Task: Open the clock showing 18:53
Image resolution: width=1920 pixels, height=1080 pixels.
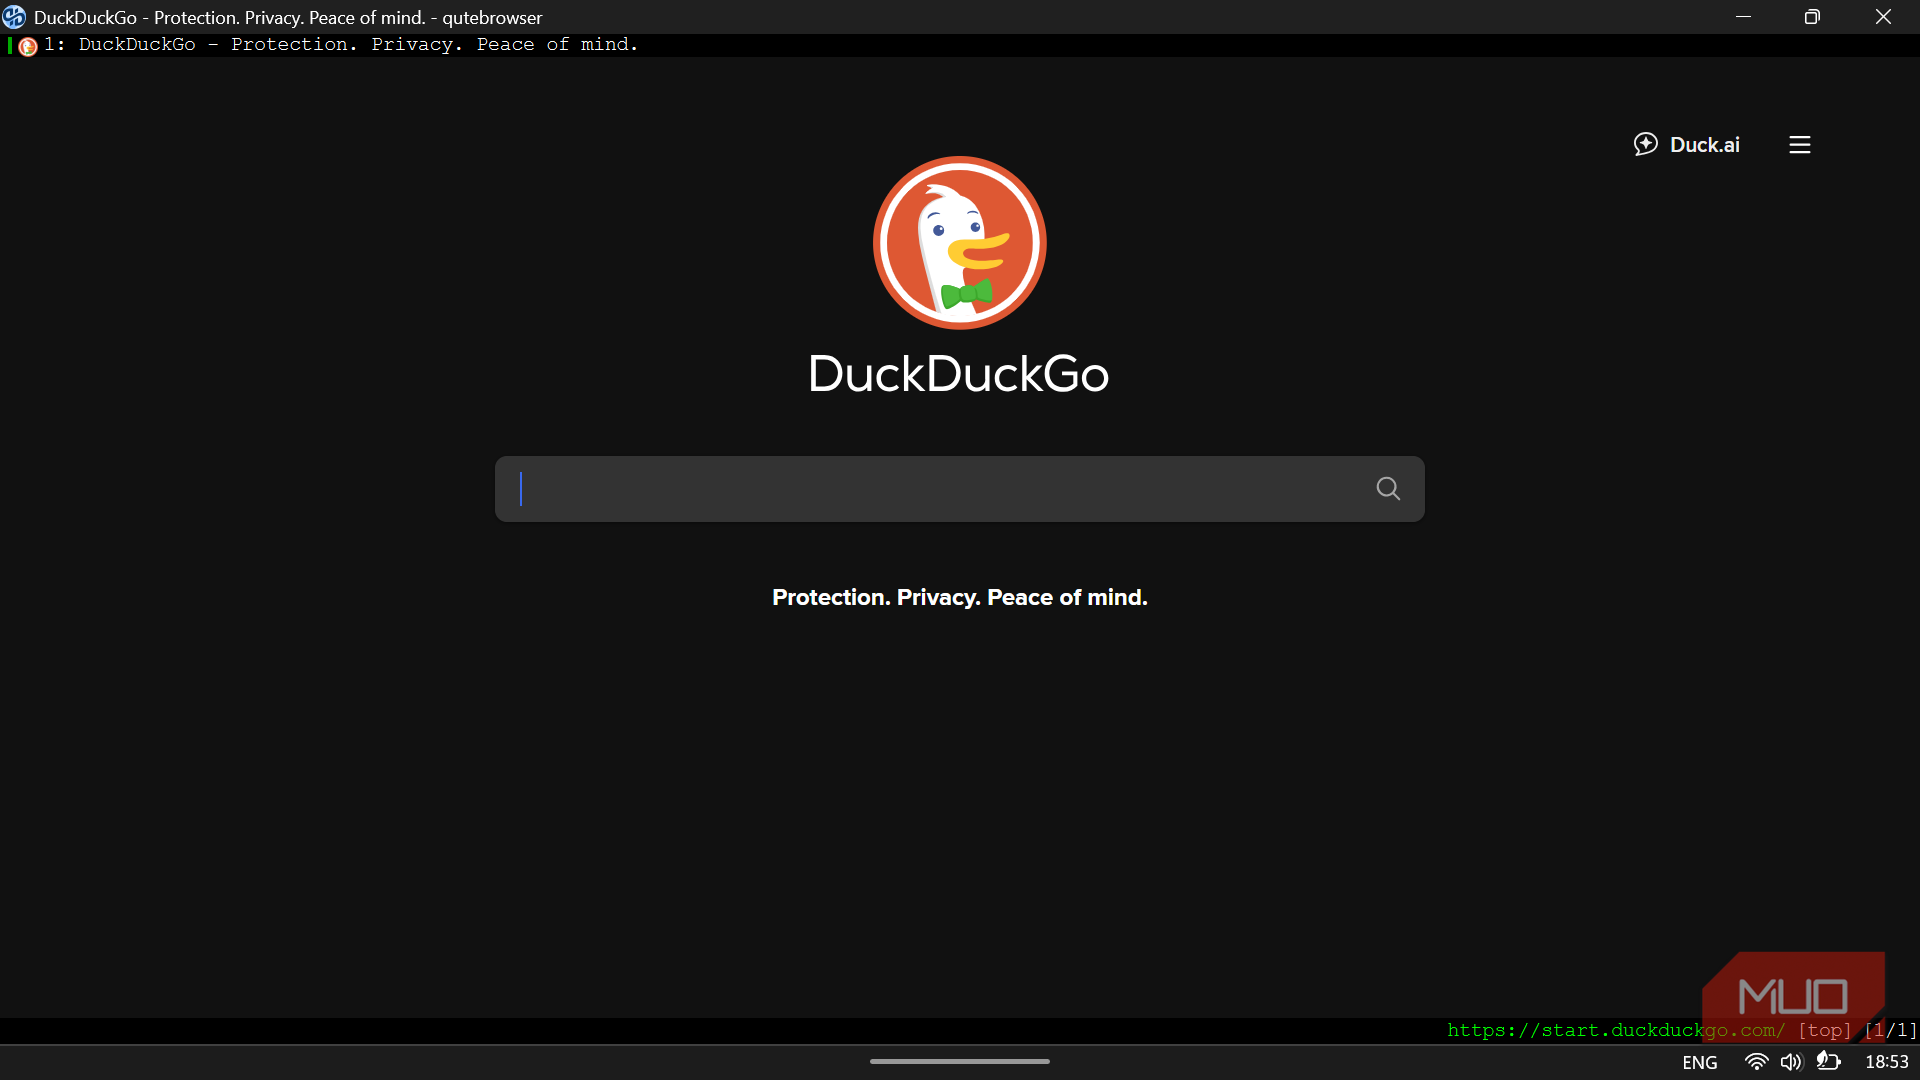Action: (x=1886, y=1062)
